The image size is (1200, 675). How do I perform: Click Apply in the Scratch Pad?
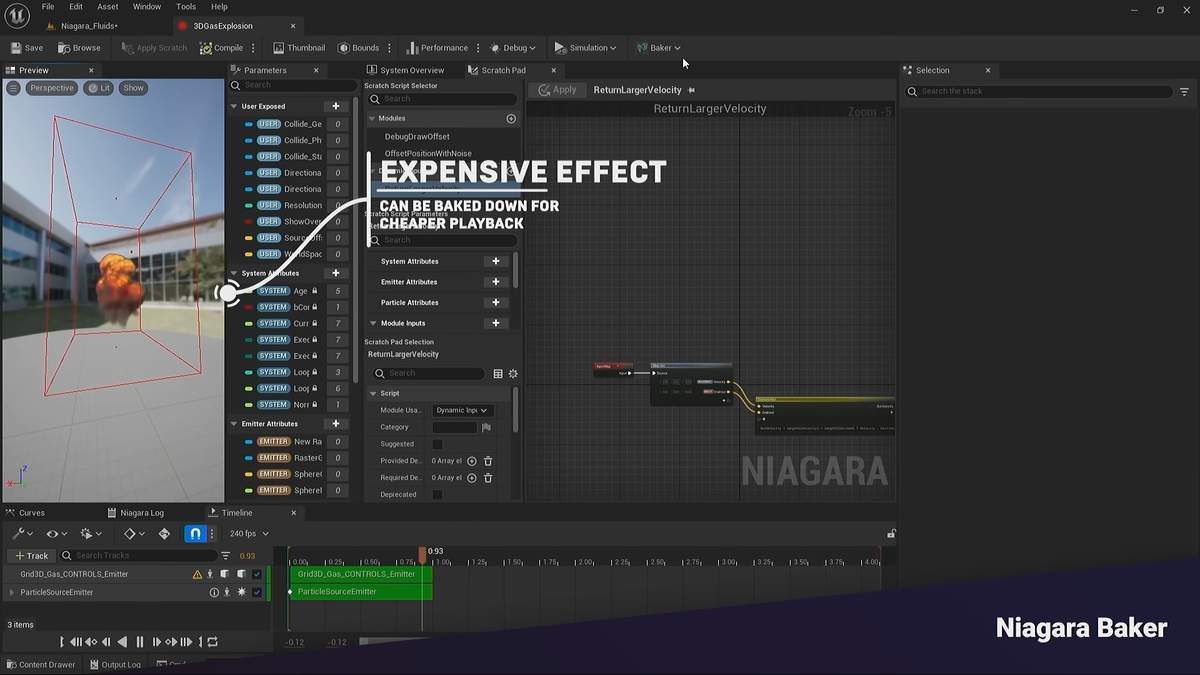coord(558,90)
